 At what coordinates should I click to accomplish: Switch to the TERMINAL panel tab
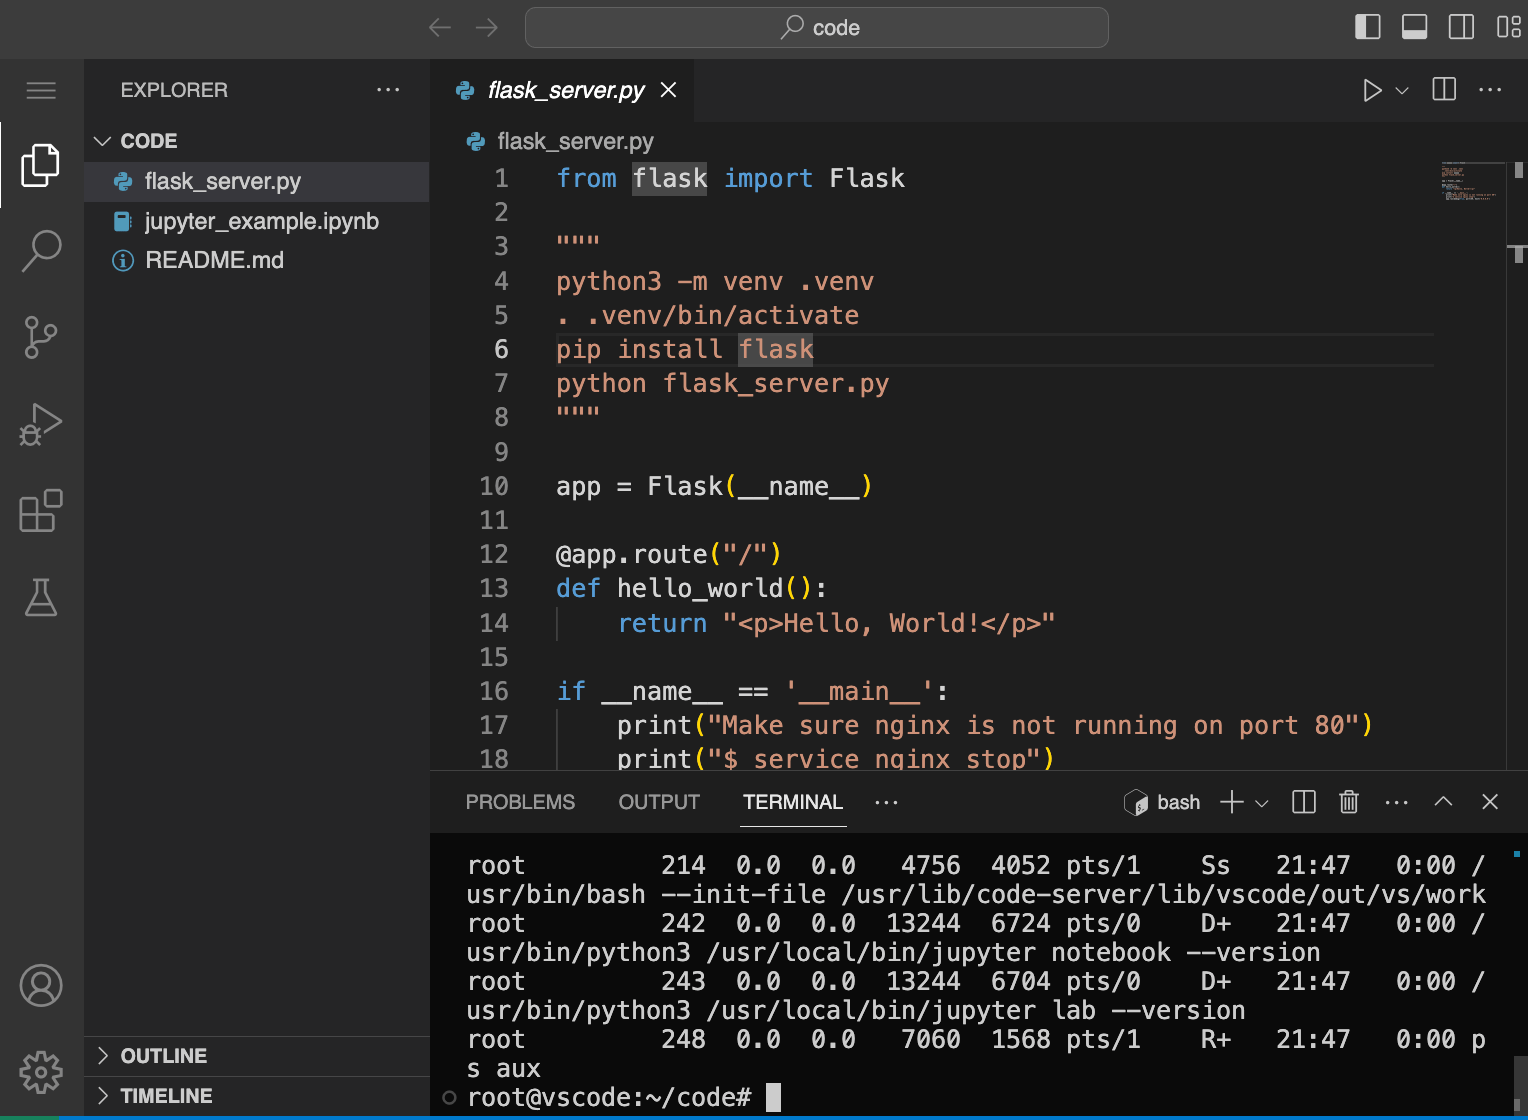point(793,802)
